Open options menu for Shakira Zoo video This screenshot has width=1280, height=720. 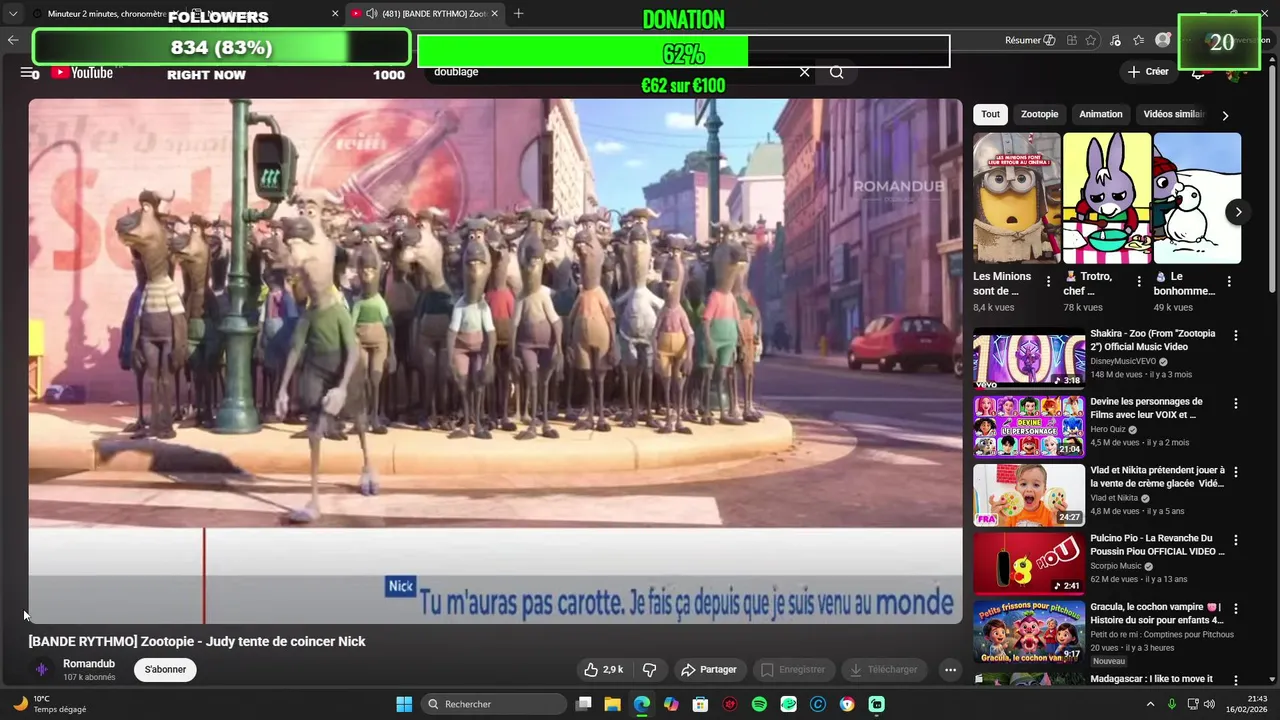(1236, 336)
